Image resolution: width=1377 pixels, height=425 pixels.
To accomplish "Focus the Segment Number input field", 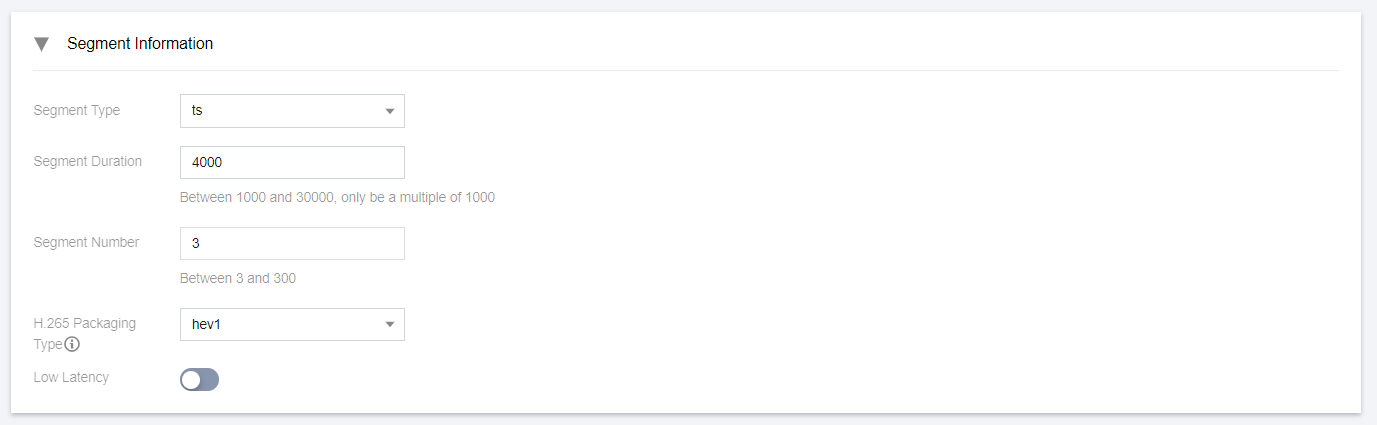I will pos(292,244).
